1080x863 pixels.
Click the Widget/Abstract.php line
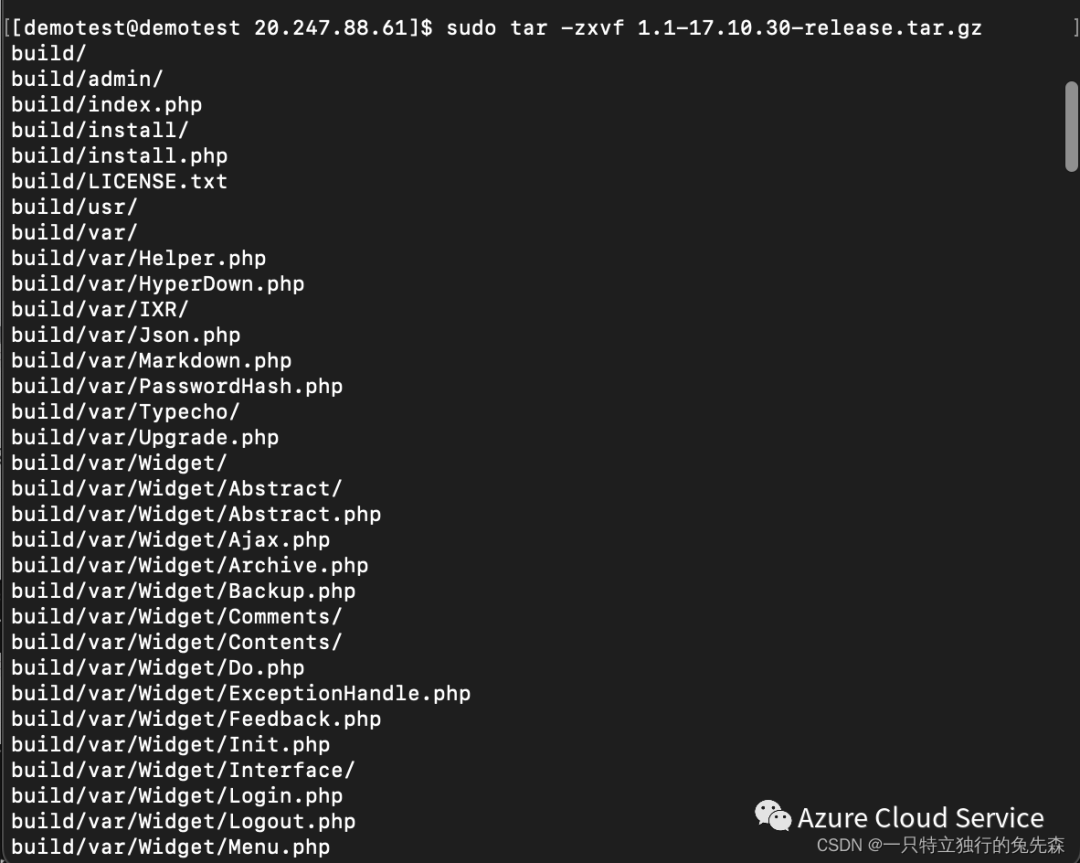tap(196, 514)
